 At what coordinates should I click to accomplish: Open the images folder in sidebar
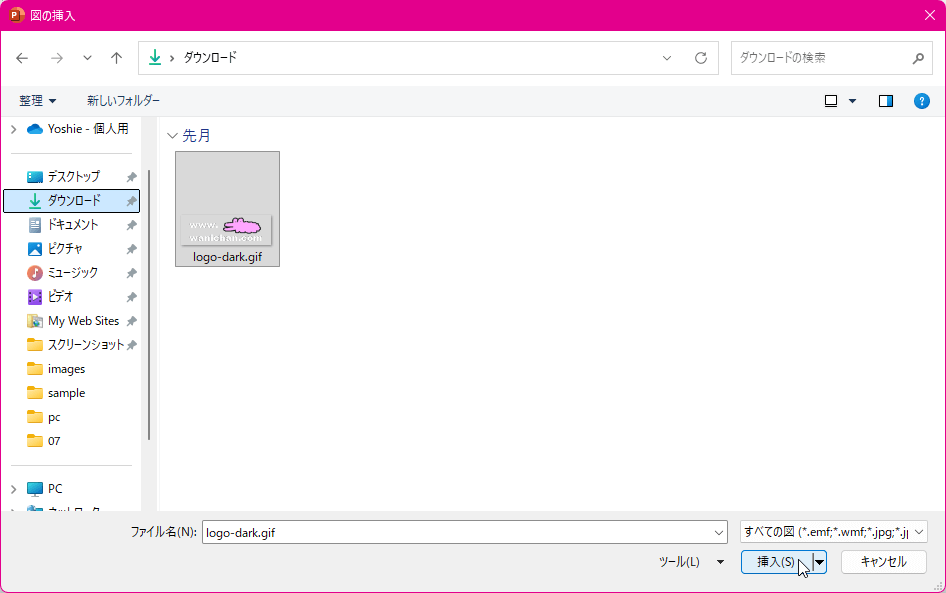[x=66, y=369]
